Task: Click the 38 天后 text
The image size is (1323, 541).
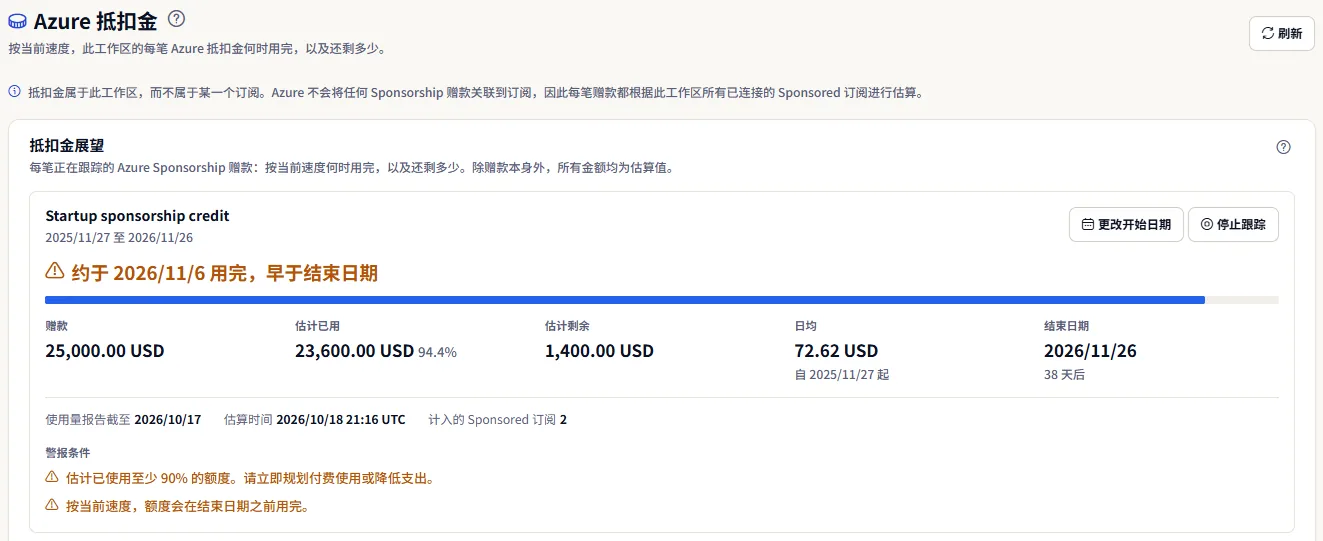Action: pyautogui.click(x=1064, y=375)
